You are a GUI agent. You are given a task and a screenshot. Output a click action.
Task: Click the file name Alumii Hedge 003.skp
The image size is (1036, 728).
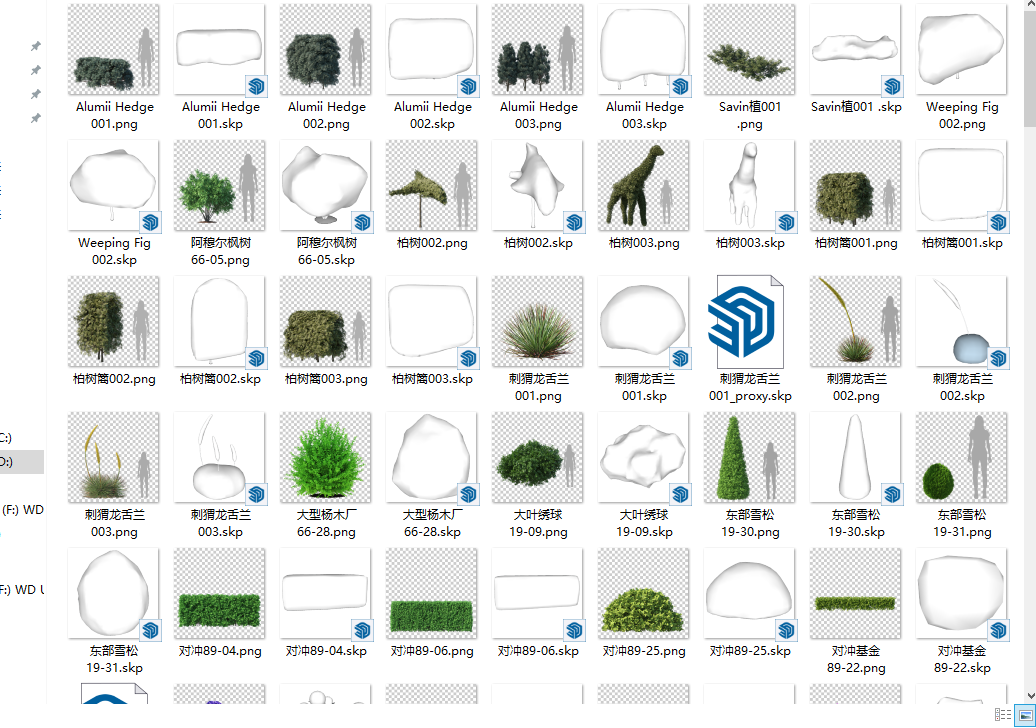644,115
